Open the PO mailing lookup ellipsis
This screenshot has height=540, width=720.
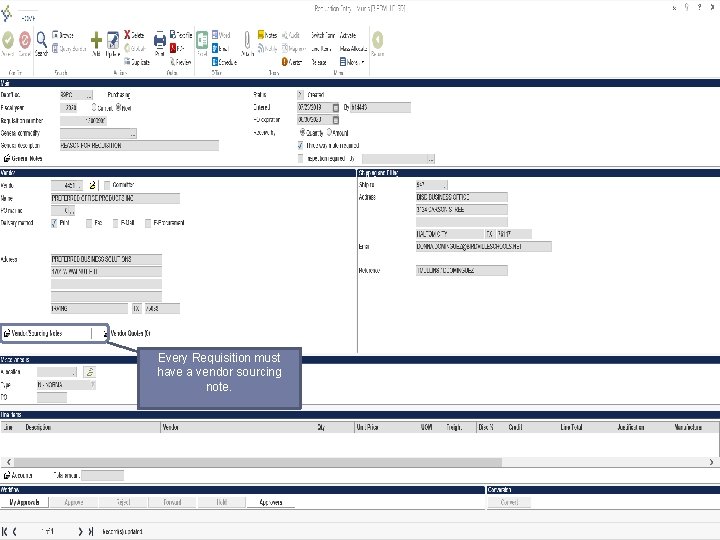pyautogui.click(x=72, y=211)
